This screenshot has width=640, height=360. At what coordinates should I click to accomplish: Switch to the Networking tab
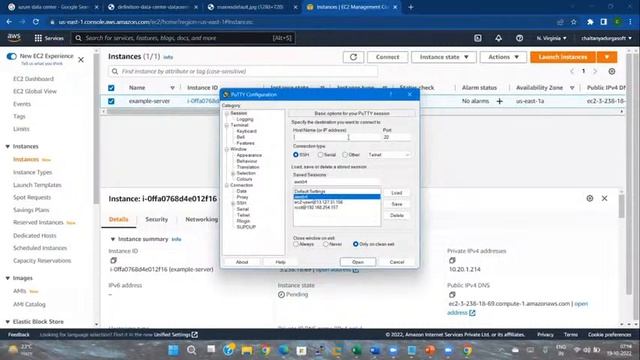[202, 220]
